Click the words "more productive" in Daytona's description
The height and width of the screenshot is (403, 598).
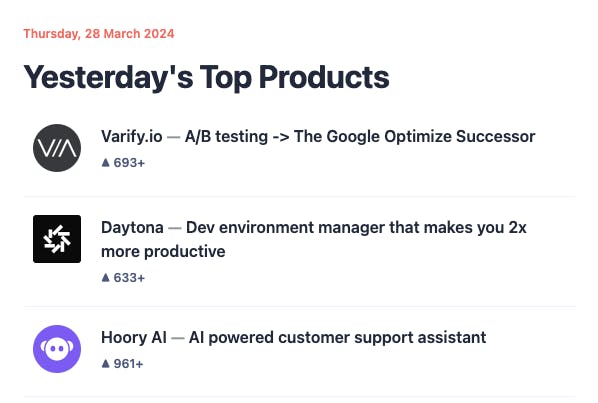(x=163, y=252)
